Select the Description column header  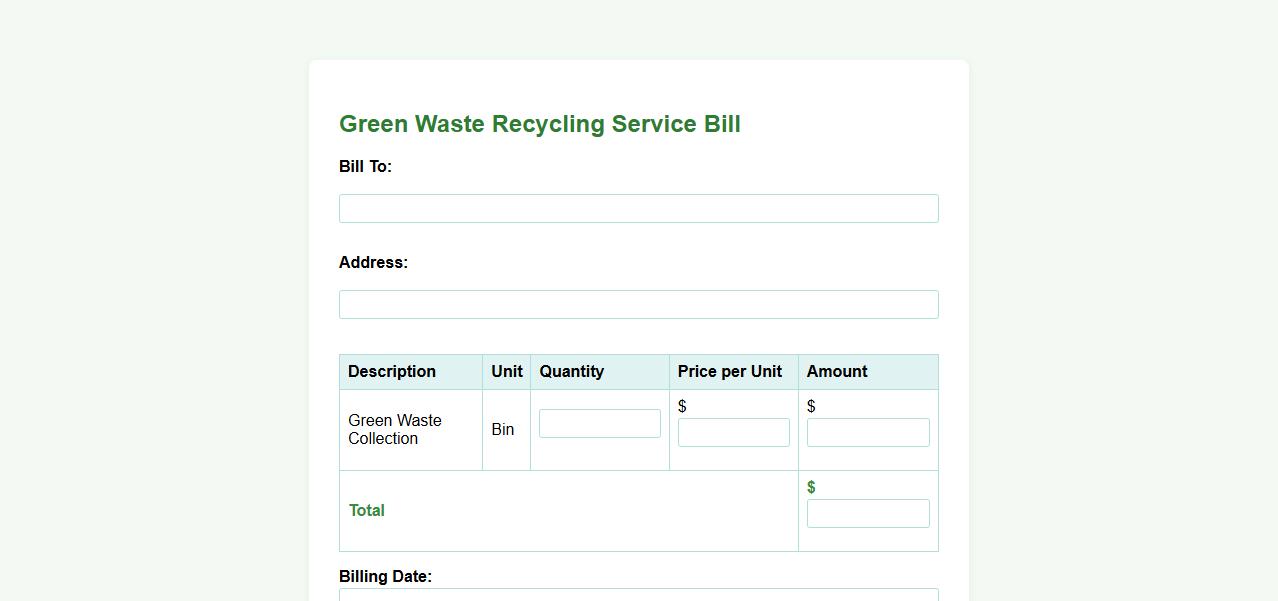[392, 371]
